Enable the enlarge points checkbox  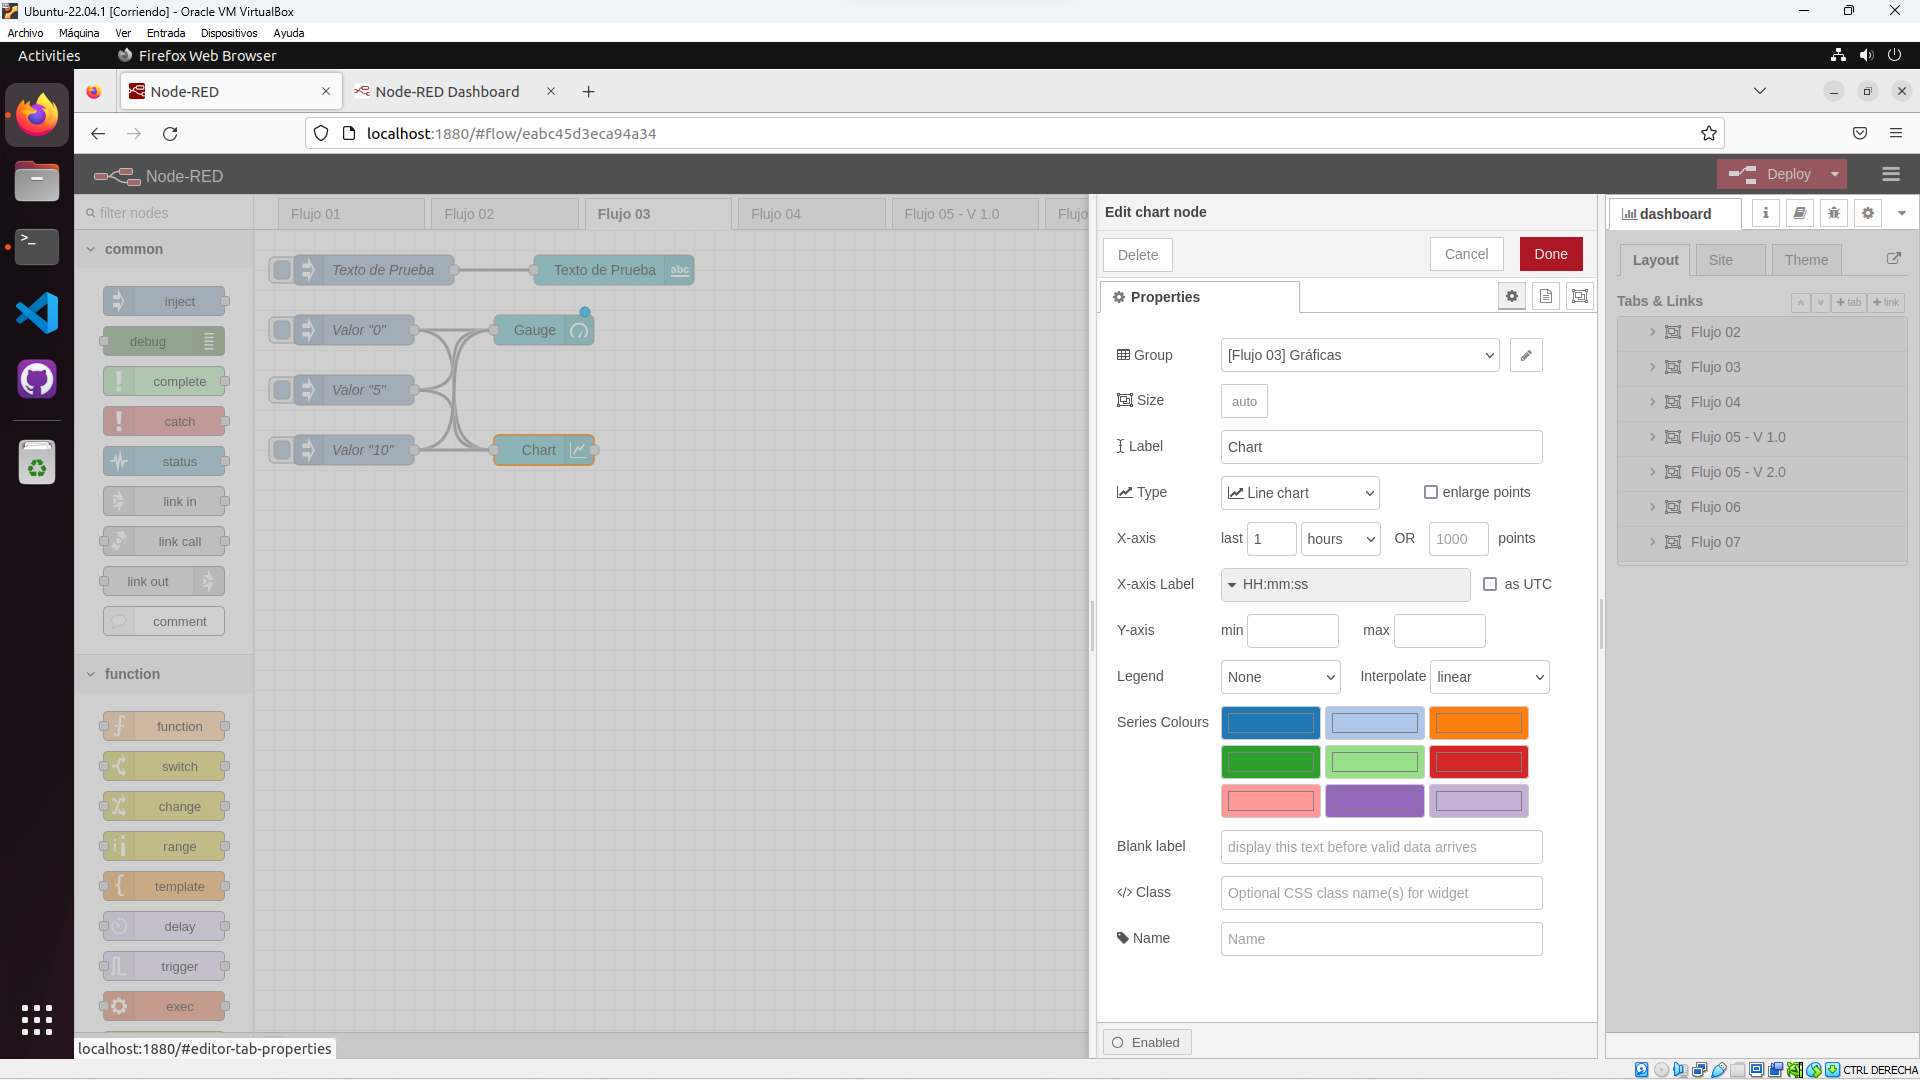[x=1431, y=492]
